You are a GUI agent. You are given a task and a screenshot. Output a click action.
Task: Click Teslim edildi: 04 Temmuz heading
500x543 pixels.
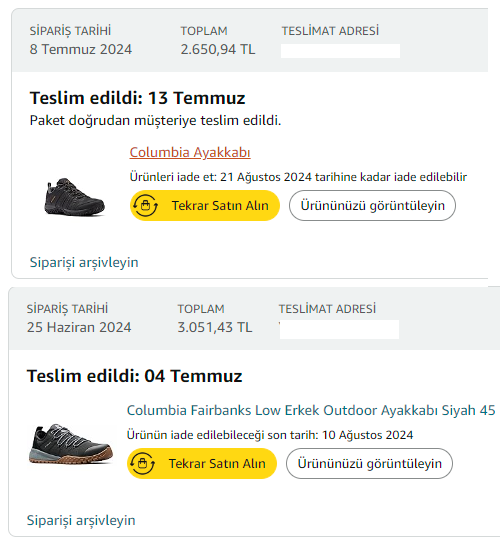(x=134, y=376)
